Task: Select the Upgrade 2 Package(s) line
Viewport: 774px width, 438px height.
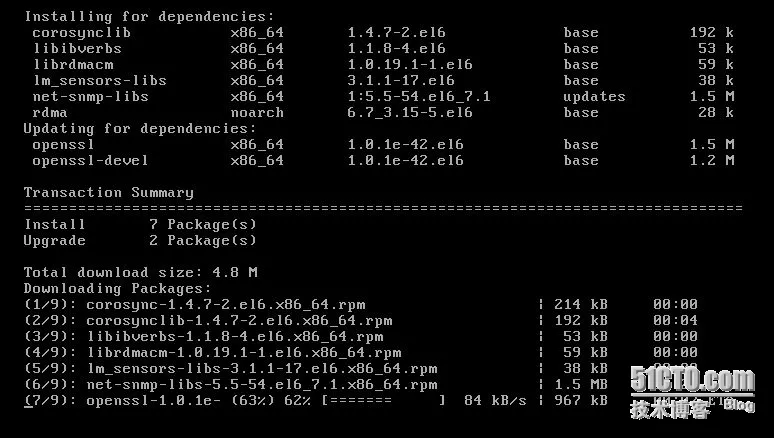Action: pyautogui.click(x=140, y=240)
